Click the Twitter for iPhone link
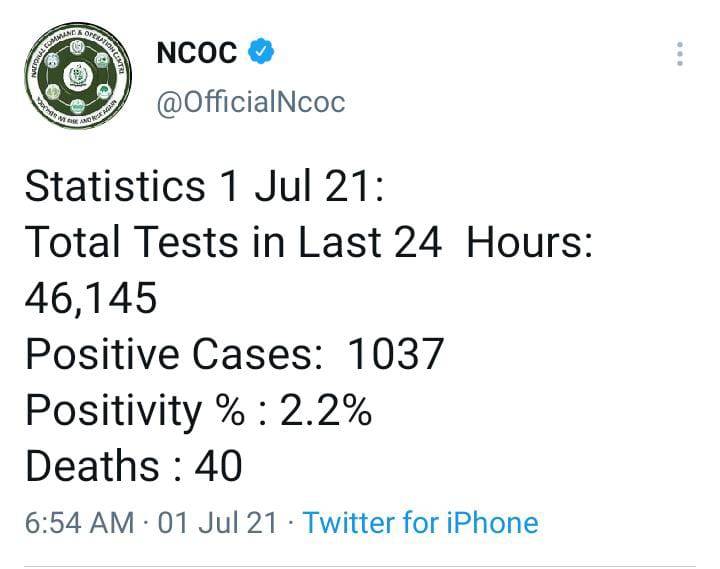The height and width of the screenshot is (569, 720). (x=421, y=523)
